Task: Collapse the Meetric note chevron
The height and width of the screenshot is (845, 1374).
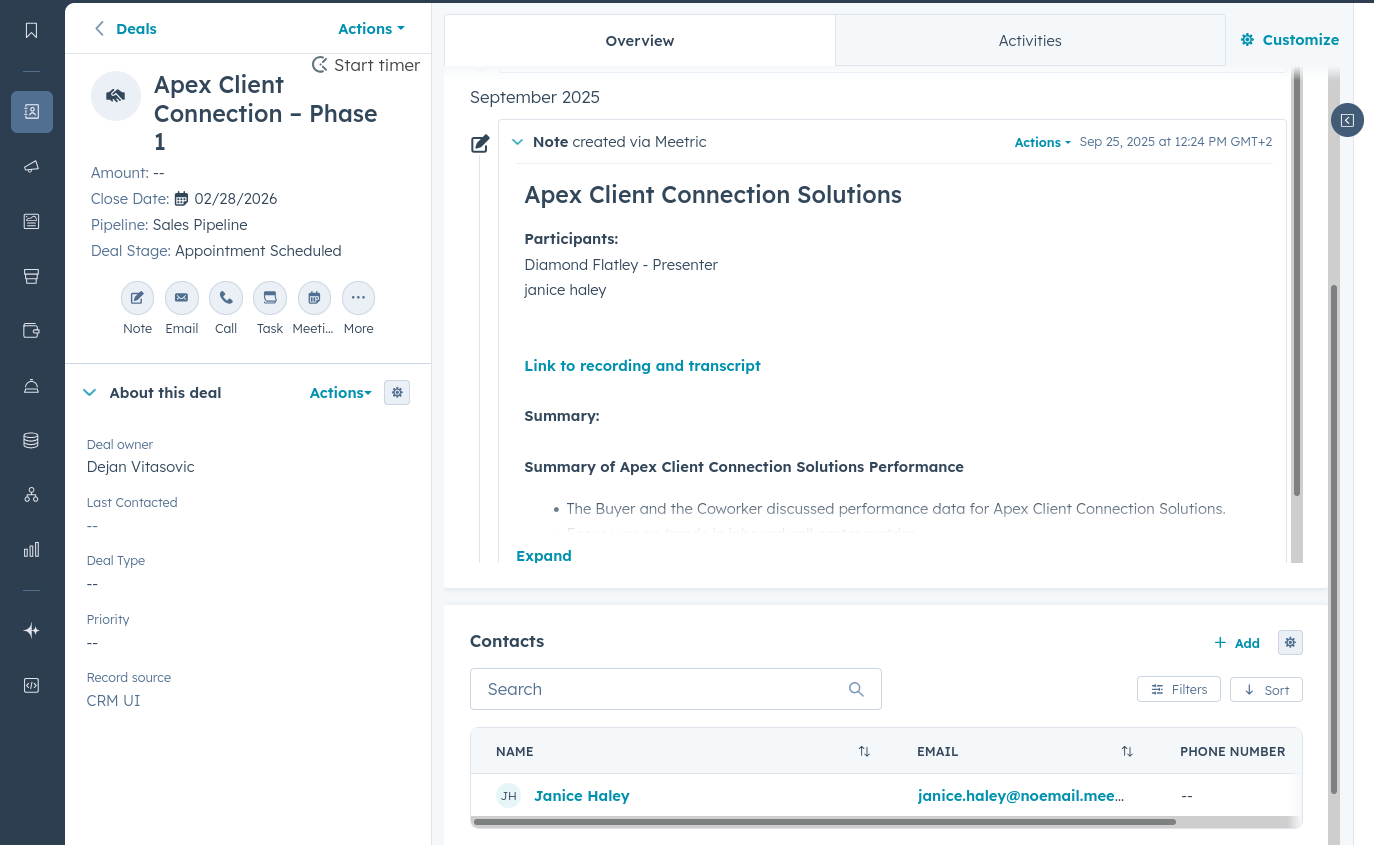Action: pyautogui.click(x=517, y=142)
